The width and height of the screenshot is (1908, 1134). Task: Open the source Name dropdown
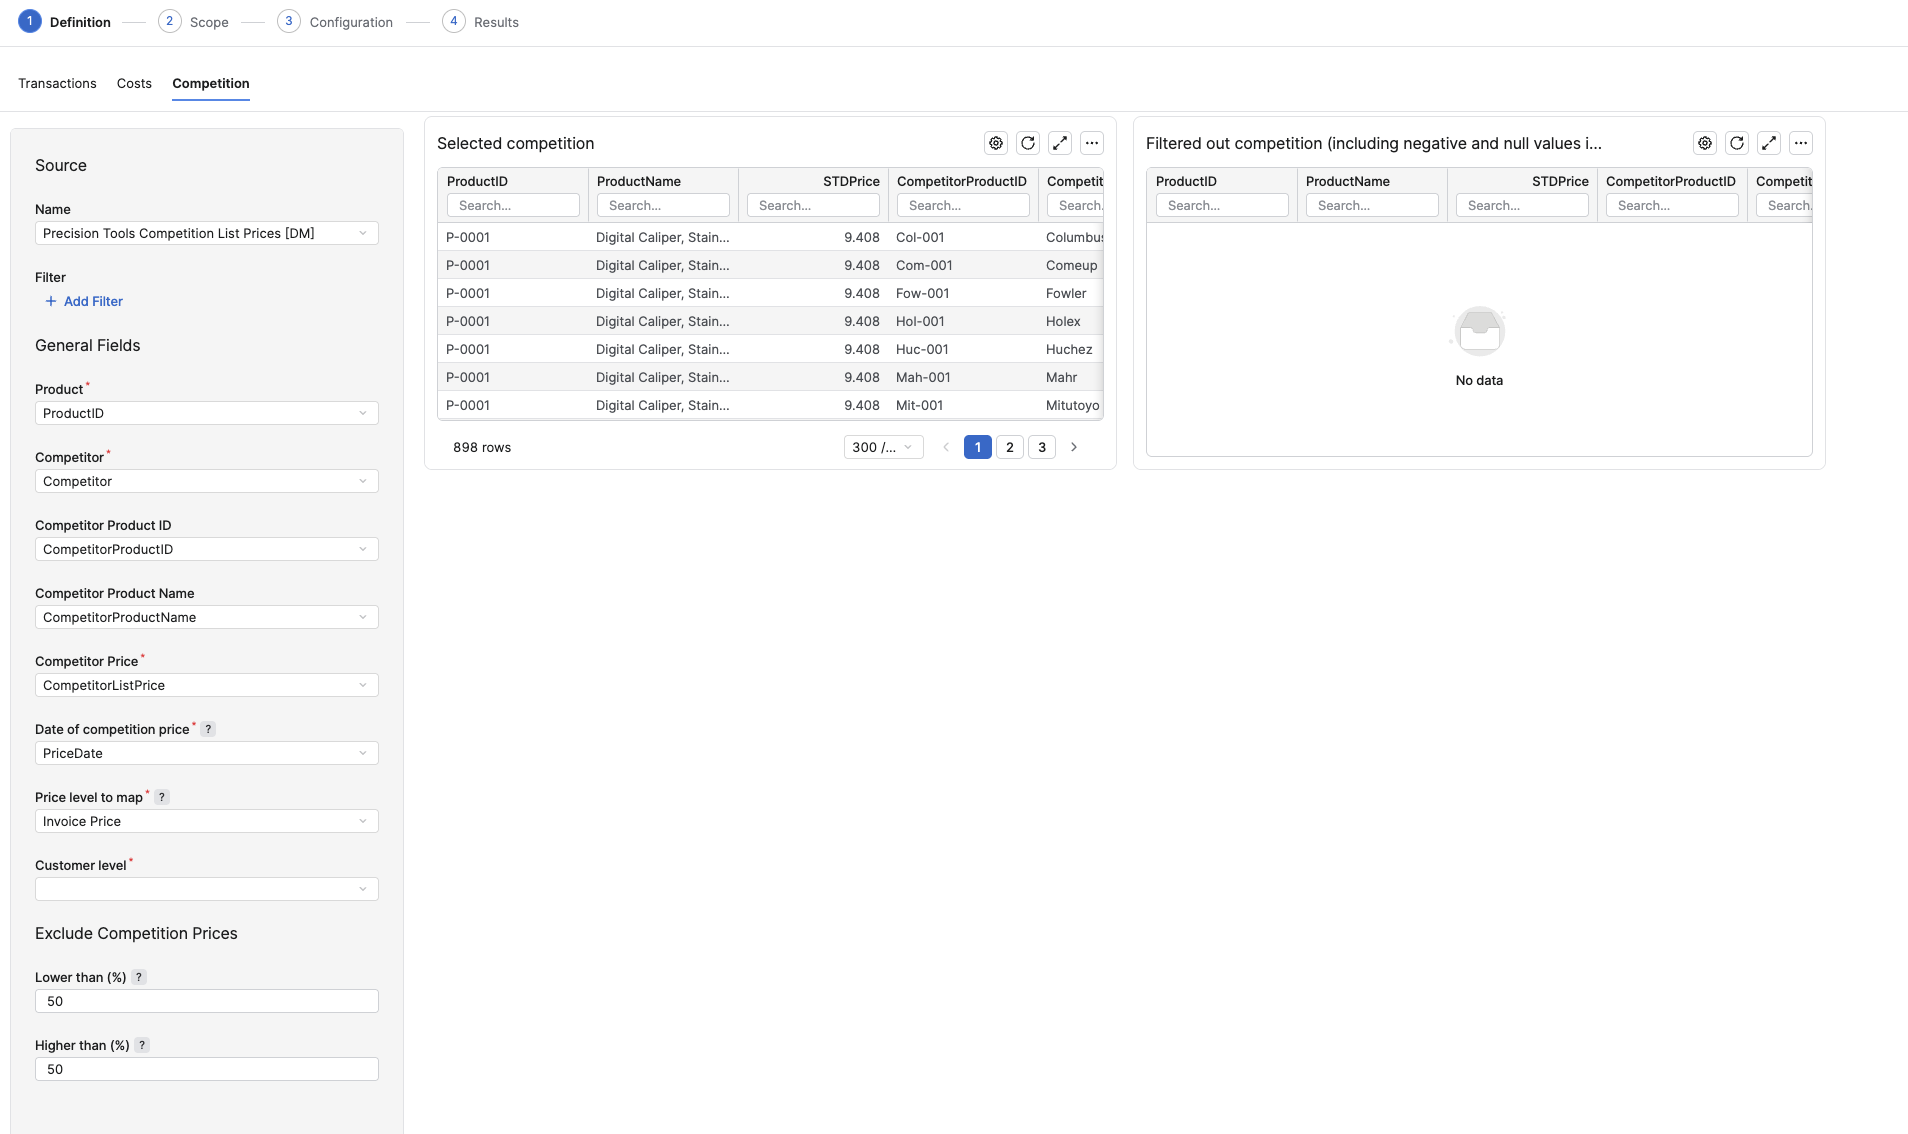click(x=207, y=233)
